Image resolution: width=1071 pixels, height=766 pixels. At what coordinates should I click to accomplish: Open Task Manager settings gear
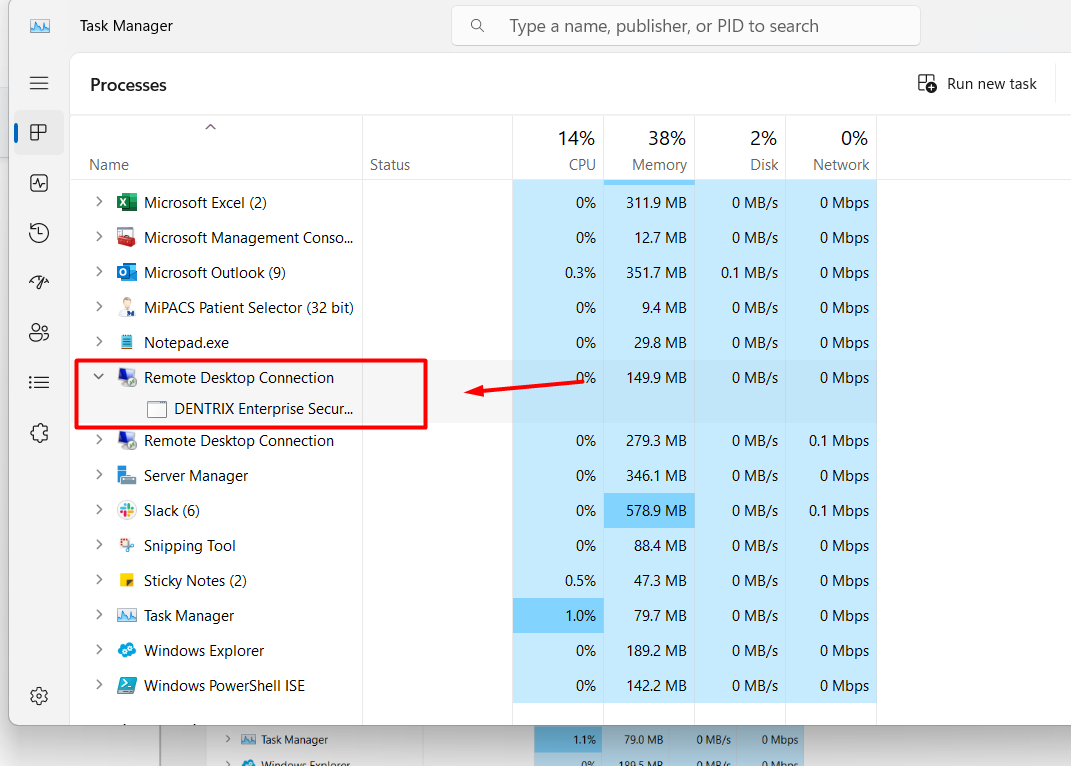click(x=39, y=696)
